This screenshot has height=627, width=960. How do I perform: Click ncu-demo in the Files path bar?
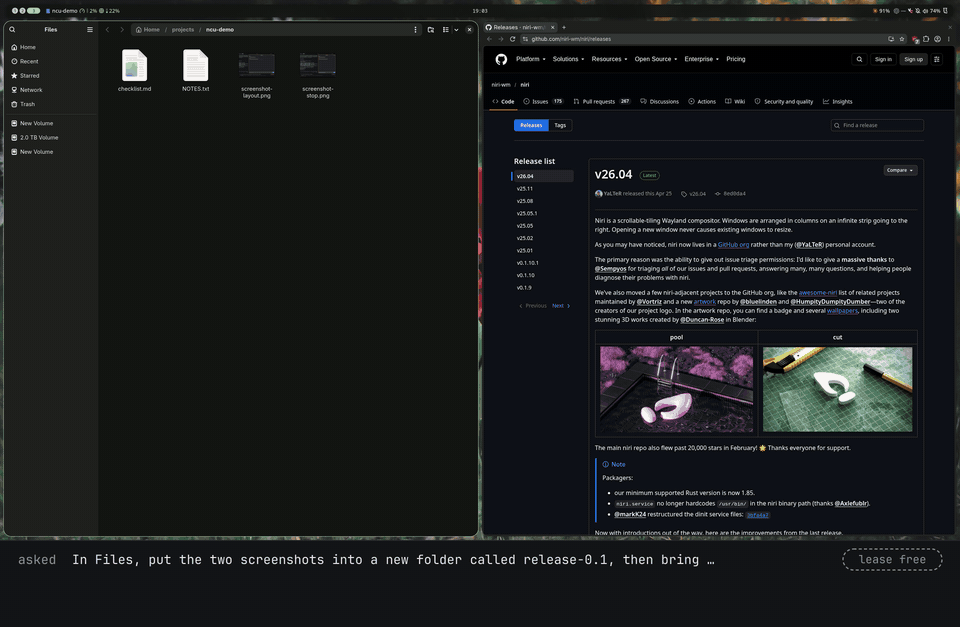(x=220, y=29)
